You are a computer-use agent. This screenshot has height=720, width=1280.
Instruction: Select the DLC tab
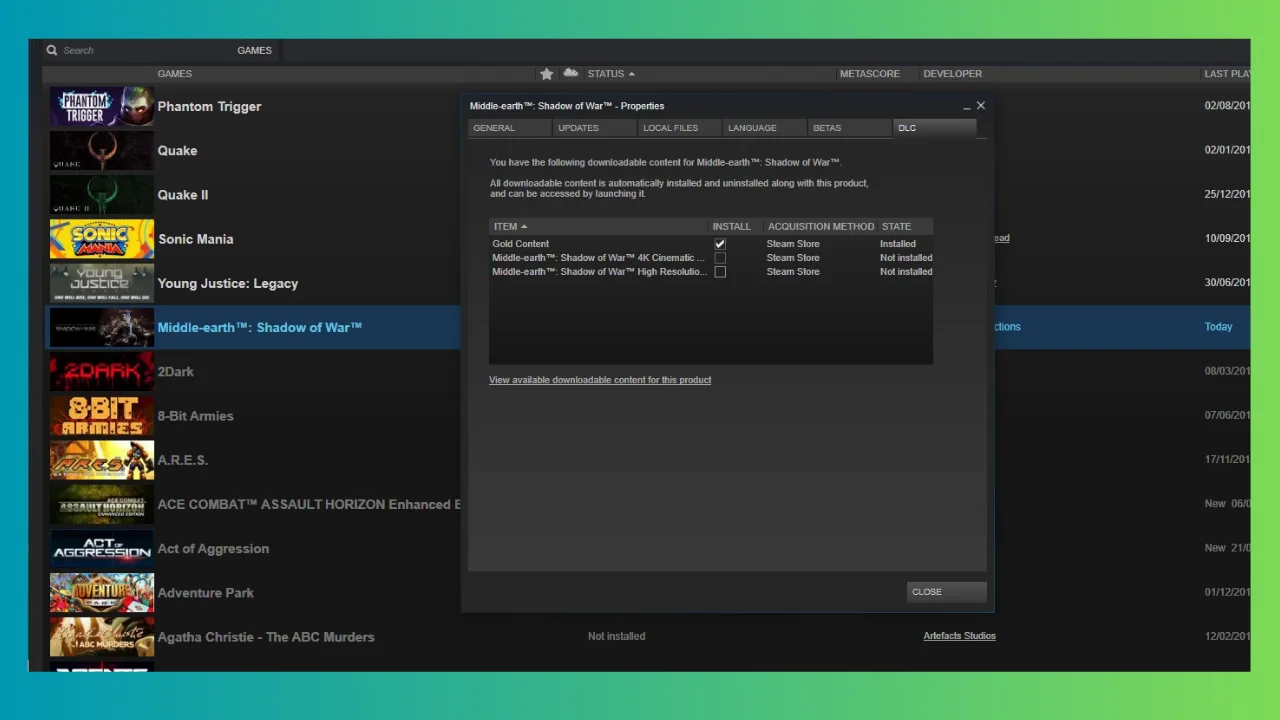[934, 128]
